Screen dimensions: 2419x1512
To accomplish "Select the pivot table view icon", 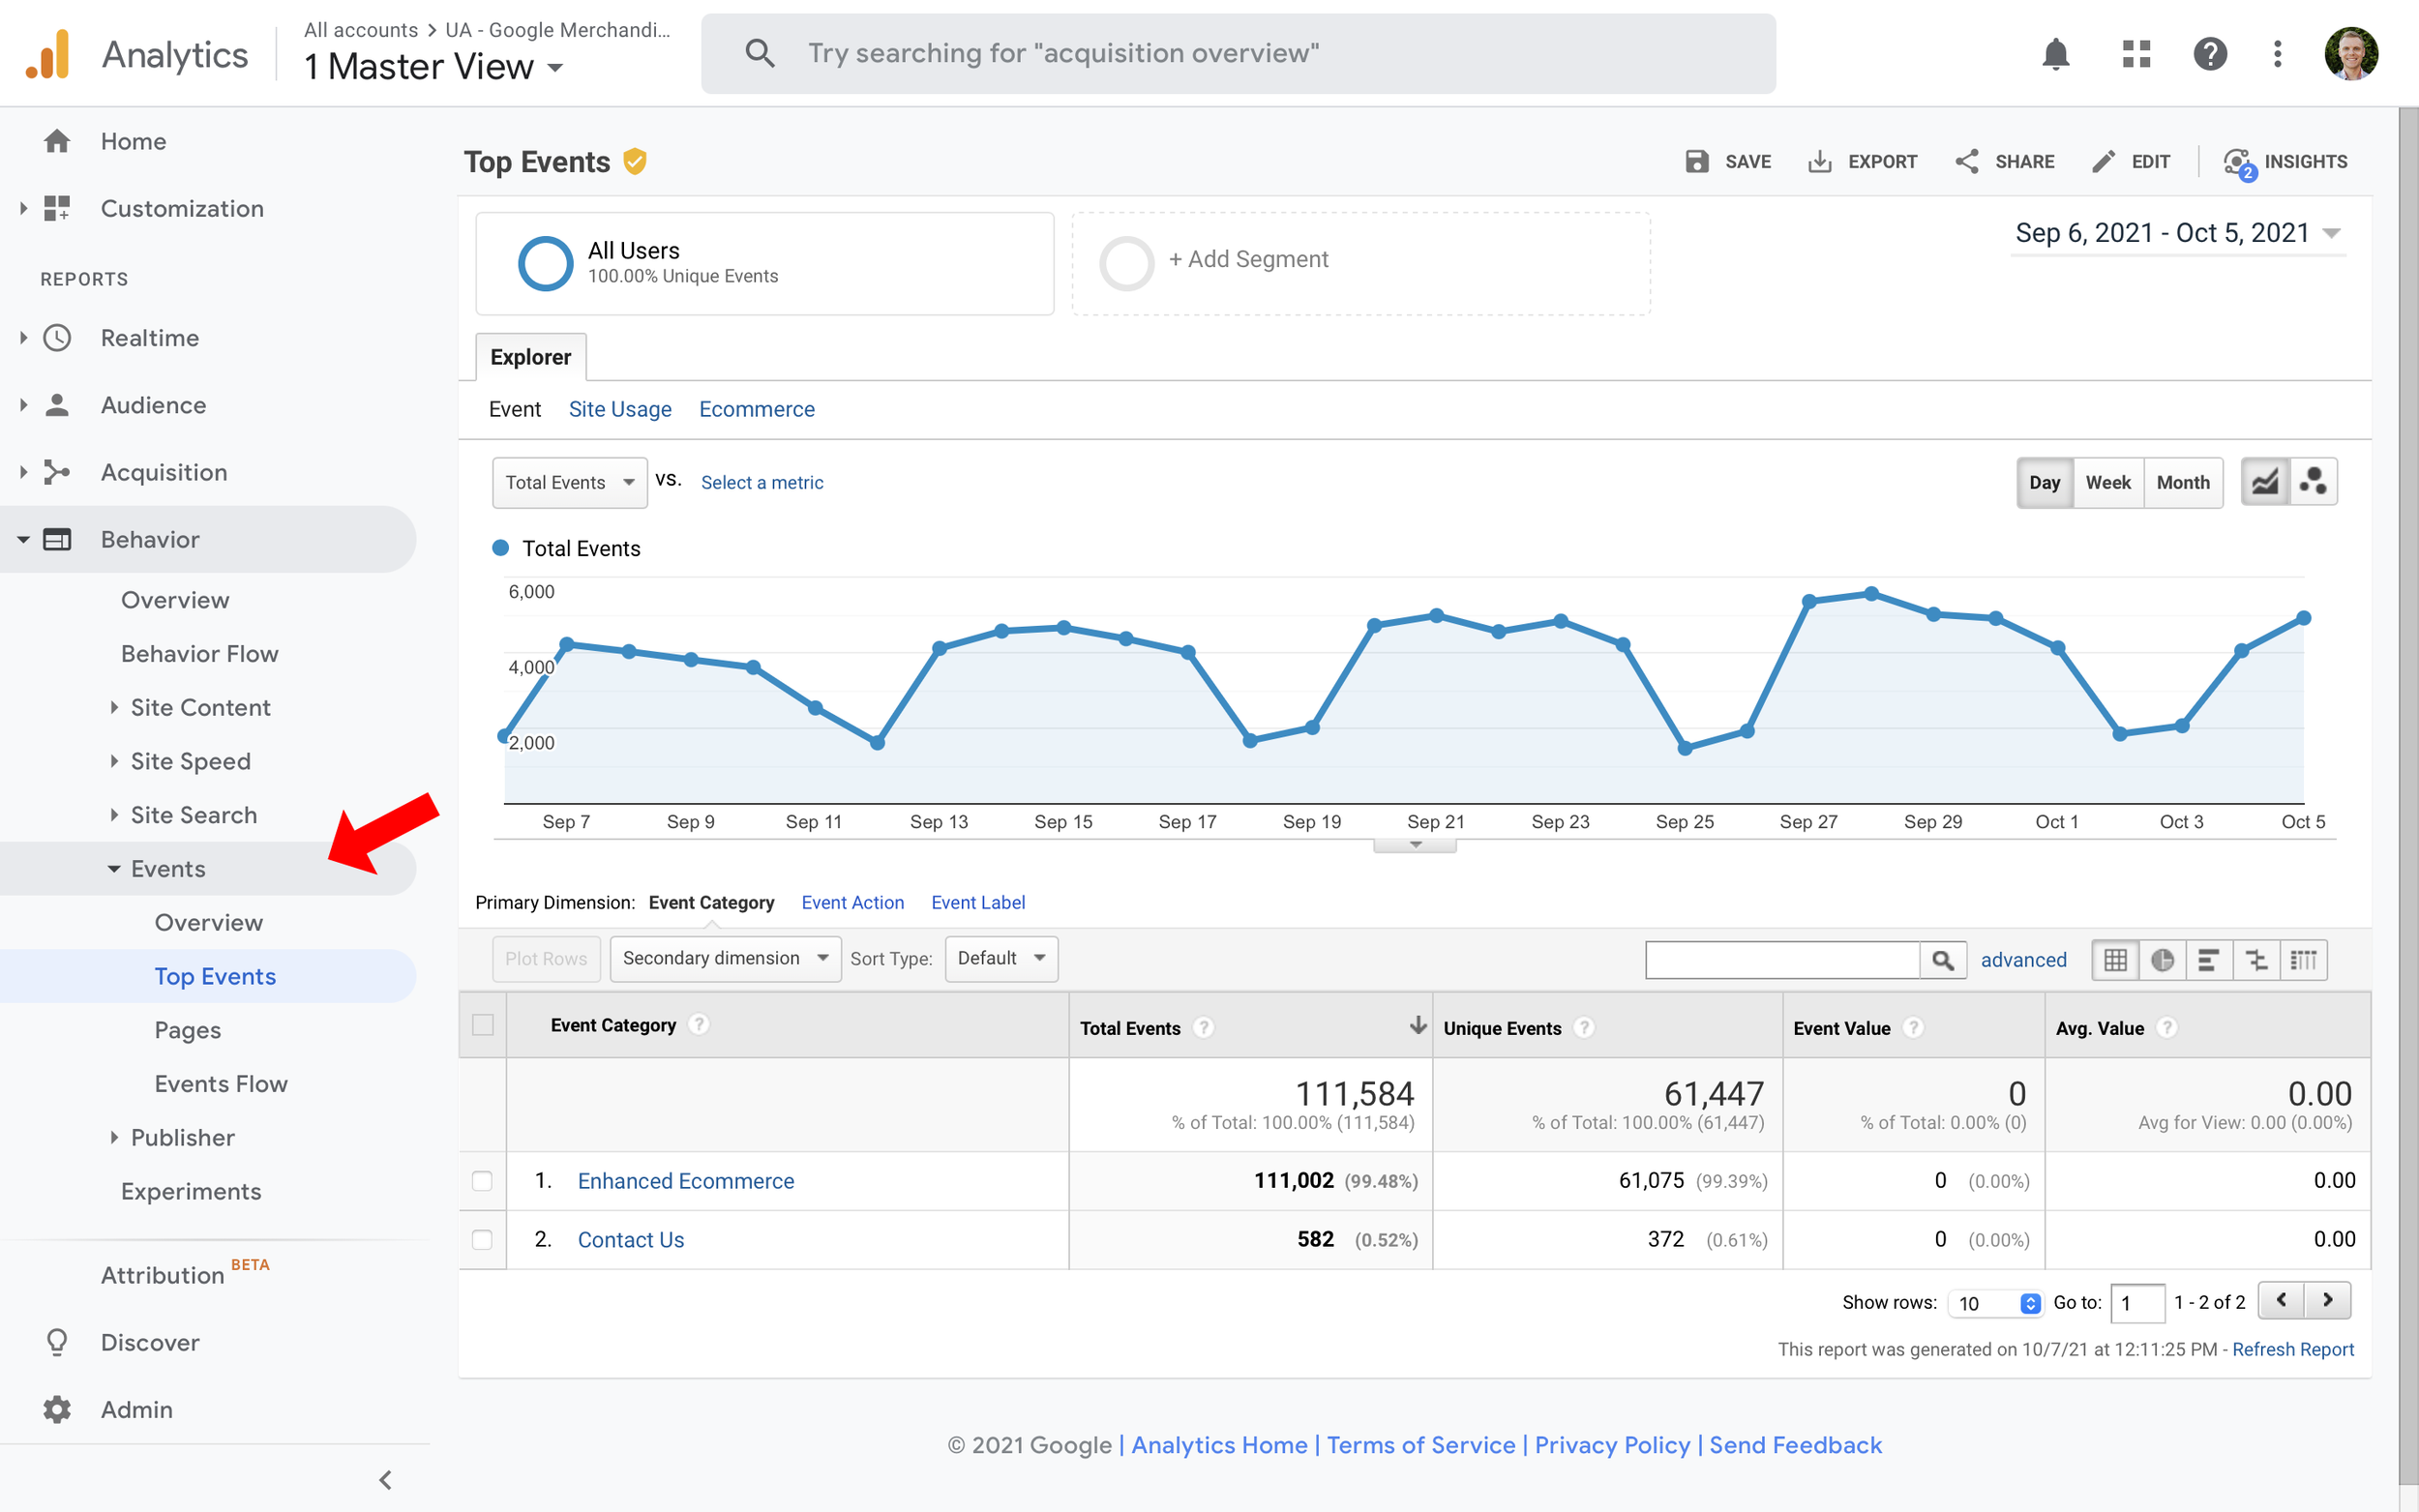I will [2304, 959].
